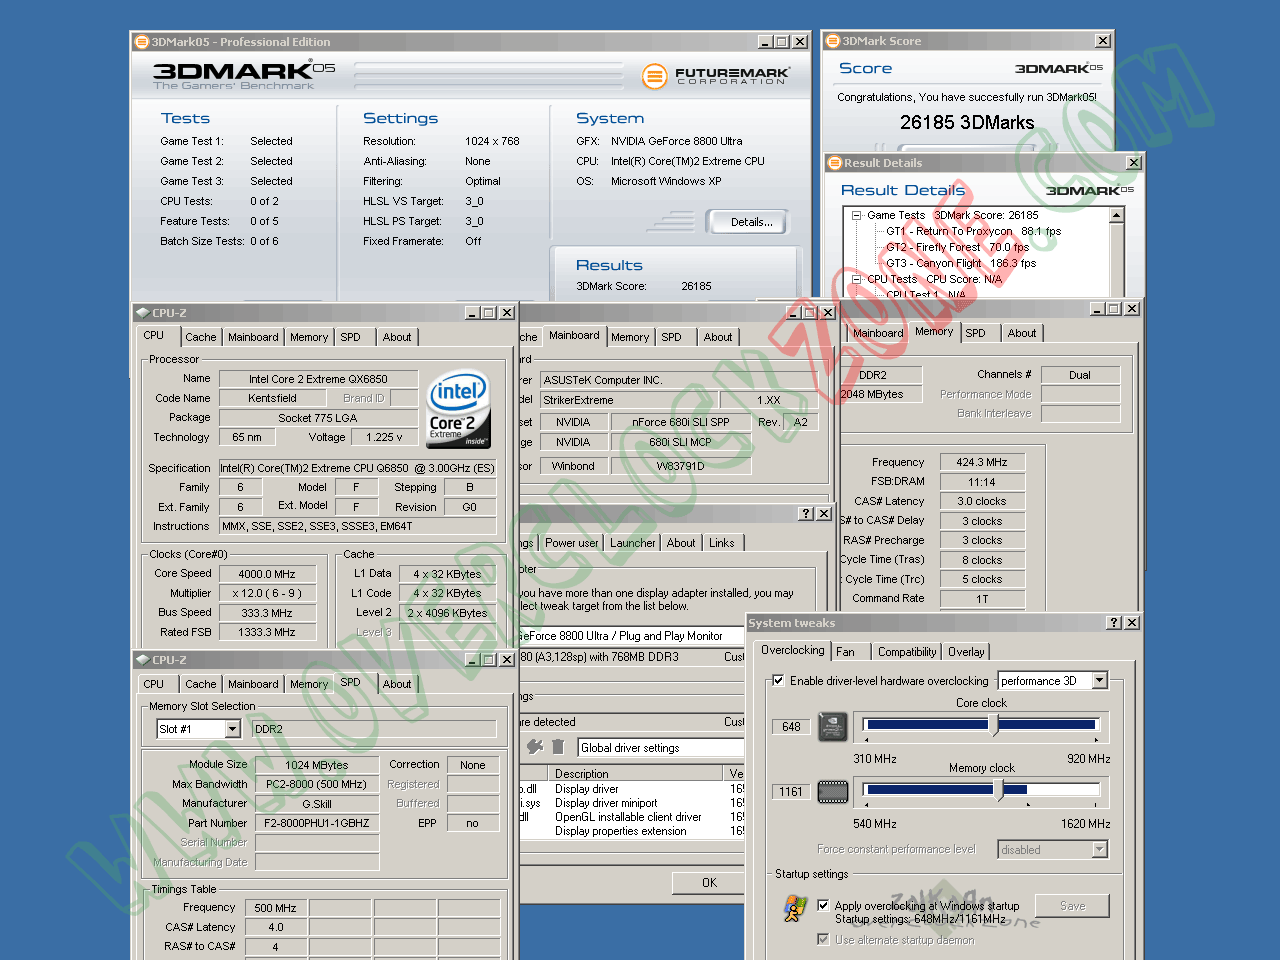
Task: Click the plug icon left of Global driver settings
Action: 535,747
